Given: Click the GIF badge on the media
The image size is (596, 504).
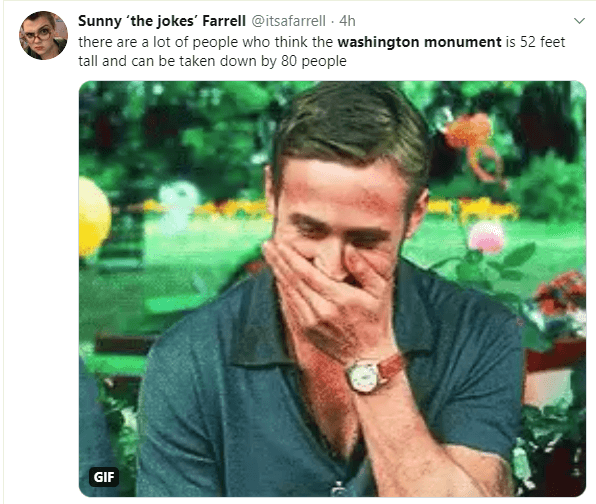Looking at the screenshot, I should 104,477.
